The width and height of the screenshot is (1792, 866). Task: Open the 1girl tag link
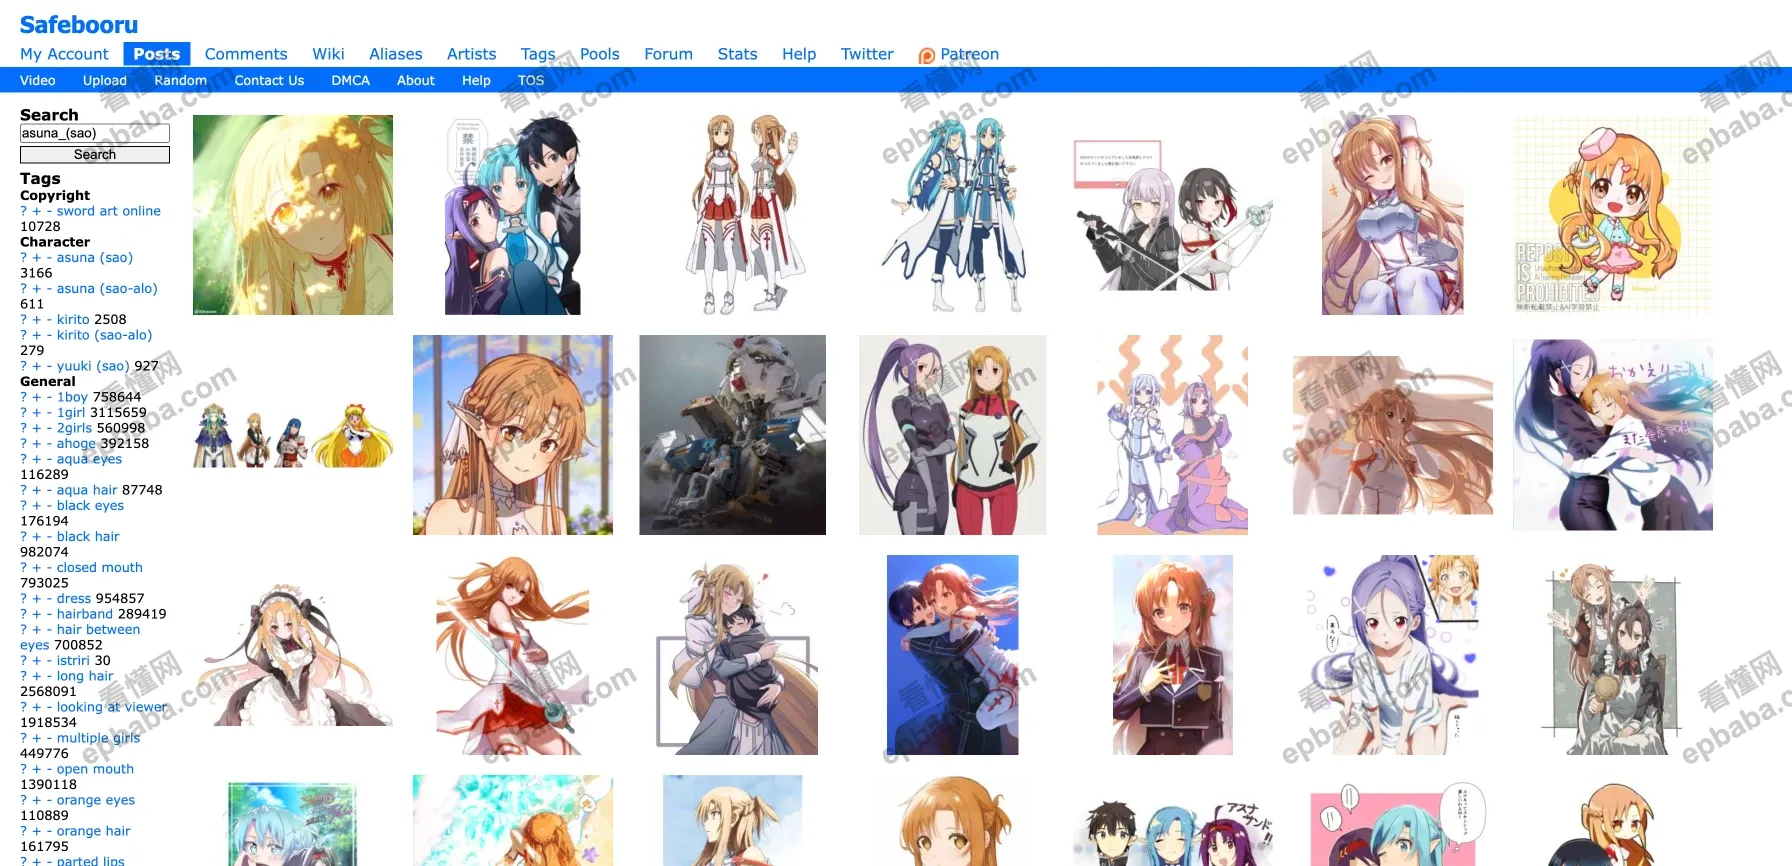tap(71, 412)
